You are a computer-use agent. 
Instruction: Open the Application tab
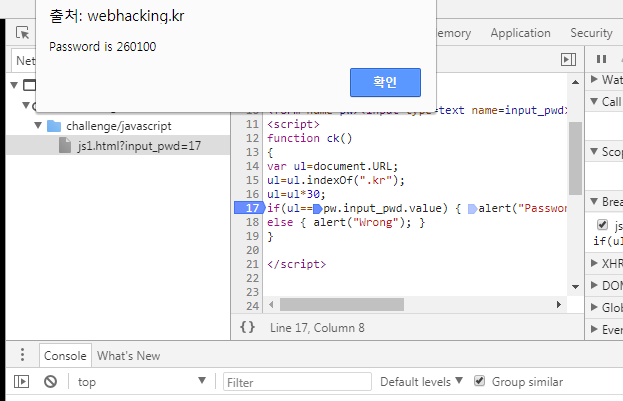click(520, 33)
